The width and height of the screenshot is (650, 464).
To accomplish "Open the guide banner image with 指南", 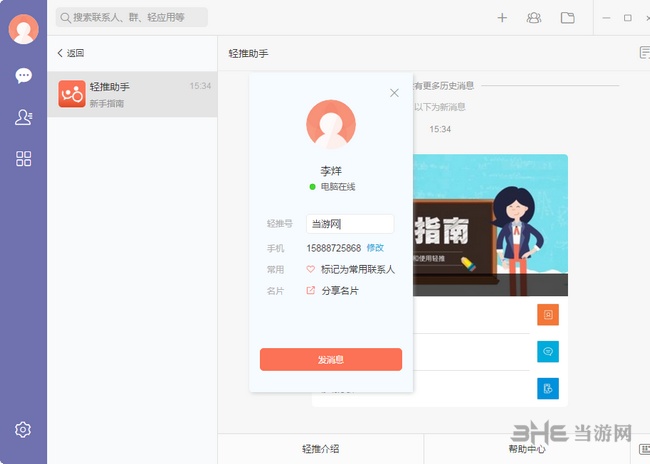I will click(490, 225).
